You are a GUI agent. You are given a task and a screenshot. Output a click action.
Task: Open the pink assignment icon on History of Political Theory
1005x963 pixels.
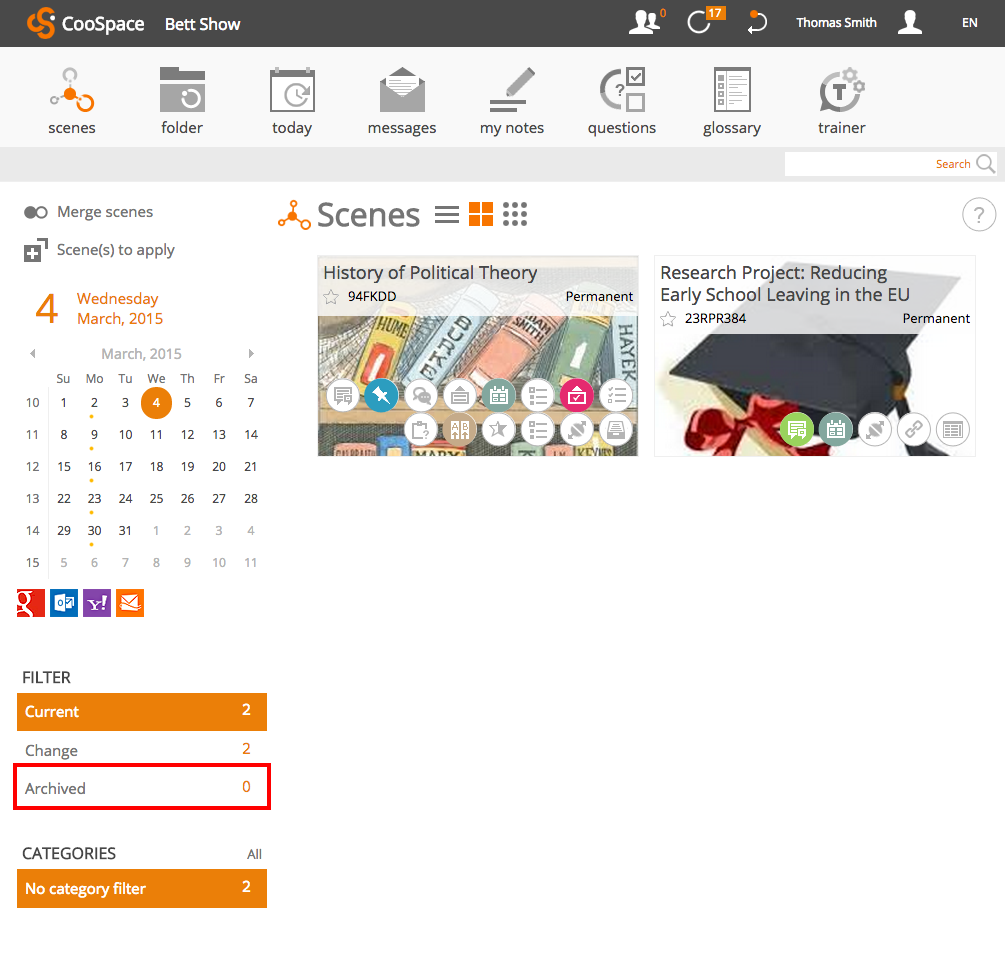click(577, 396)
